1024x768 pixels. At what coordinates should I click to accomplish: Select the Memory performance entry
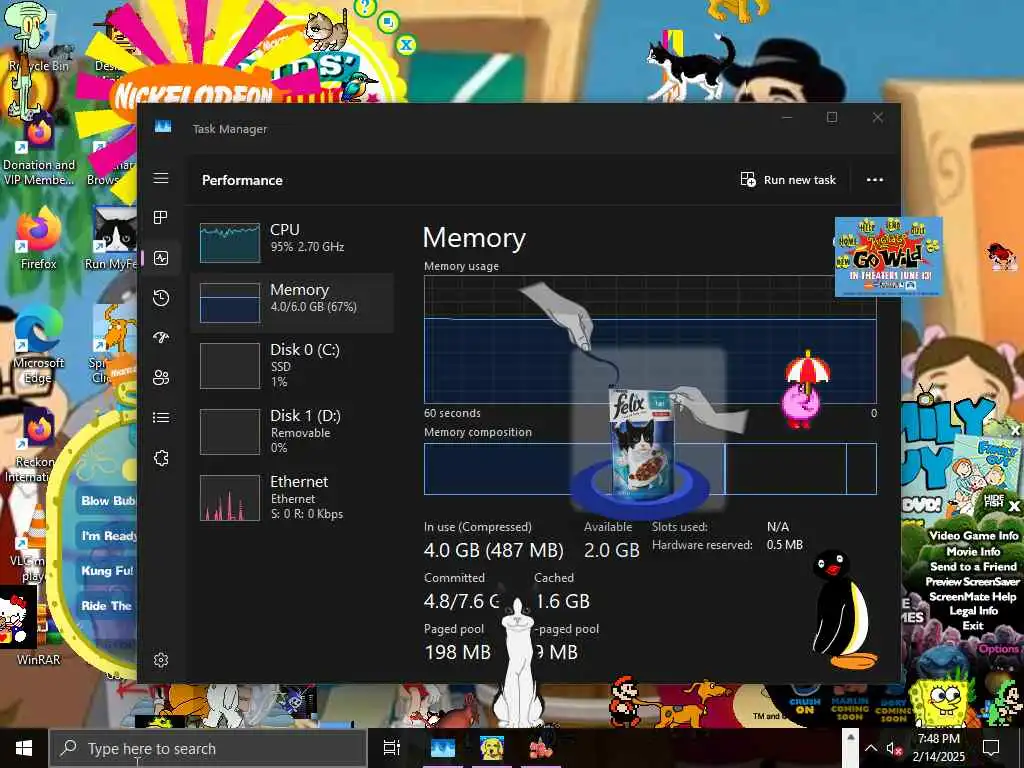(x=291, y=302)
